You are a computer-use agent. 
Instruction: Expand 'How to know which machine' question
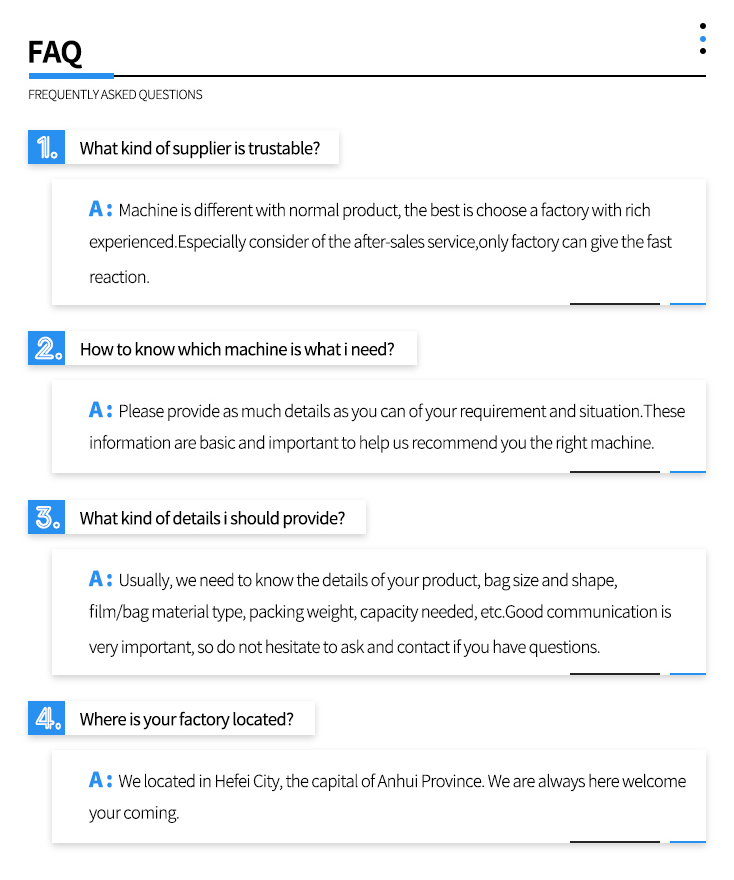237,349
